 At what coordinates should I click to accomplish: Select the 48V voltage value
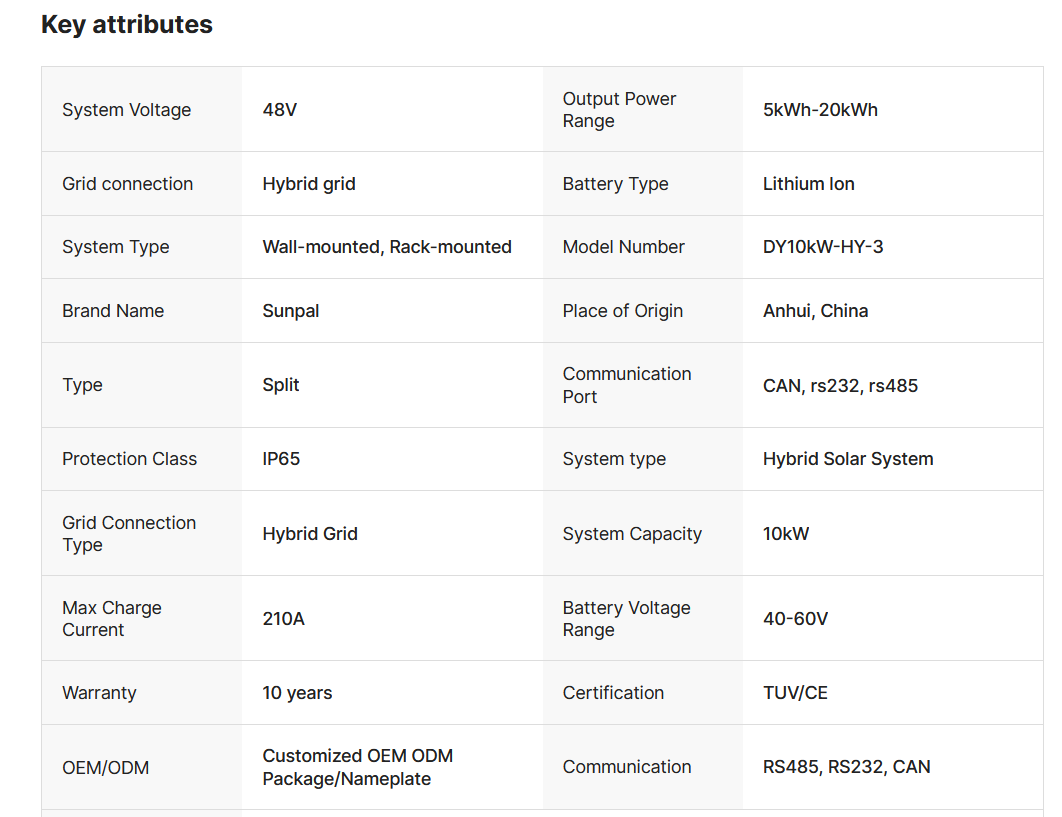(x=280, y=110)
